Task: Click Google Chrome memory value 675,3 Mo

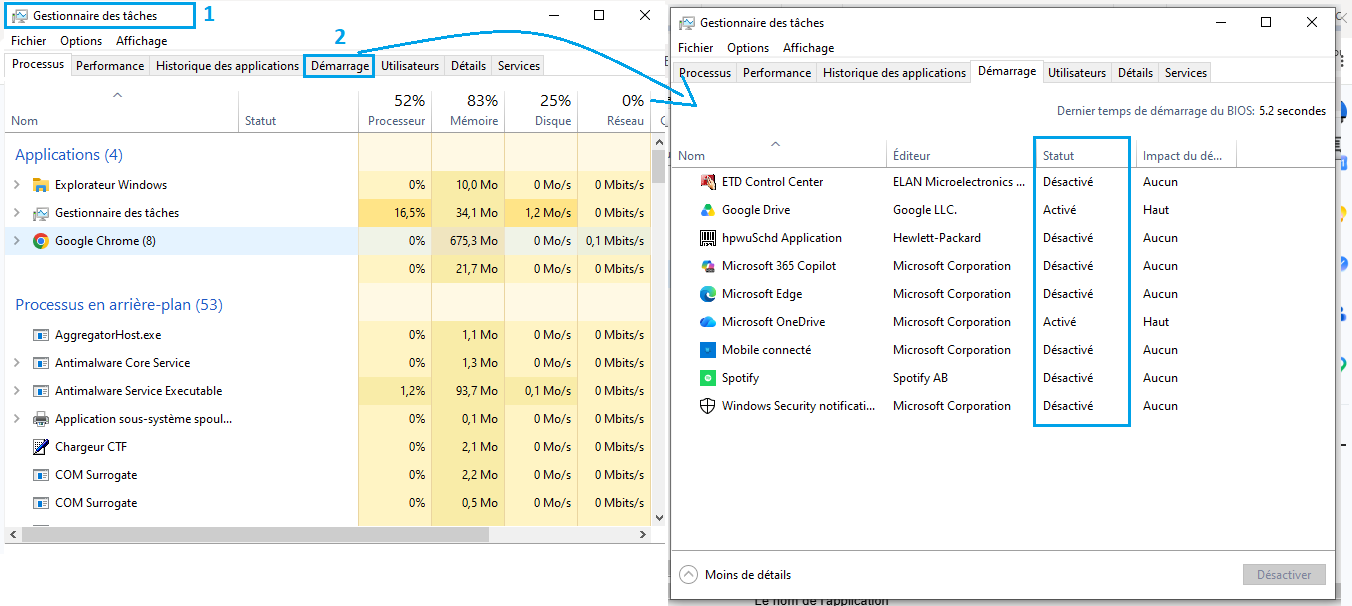Action: pos(474,241)
